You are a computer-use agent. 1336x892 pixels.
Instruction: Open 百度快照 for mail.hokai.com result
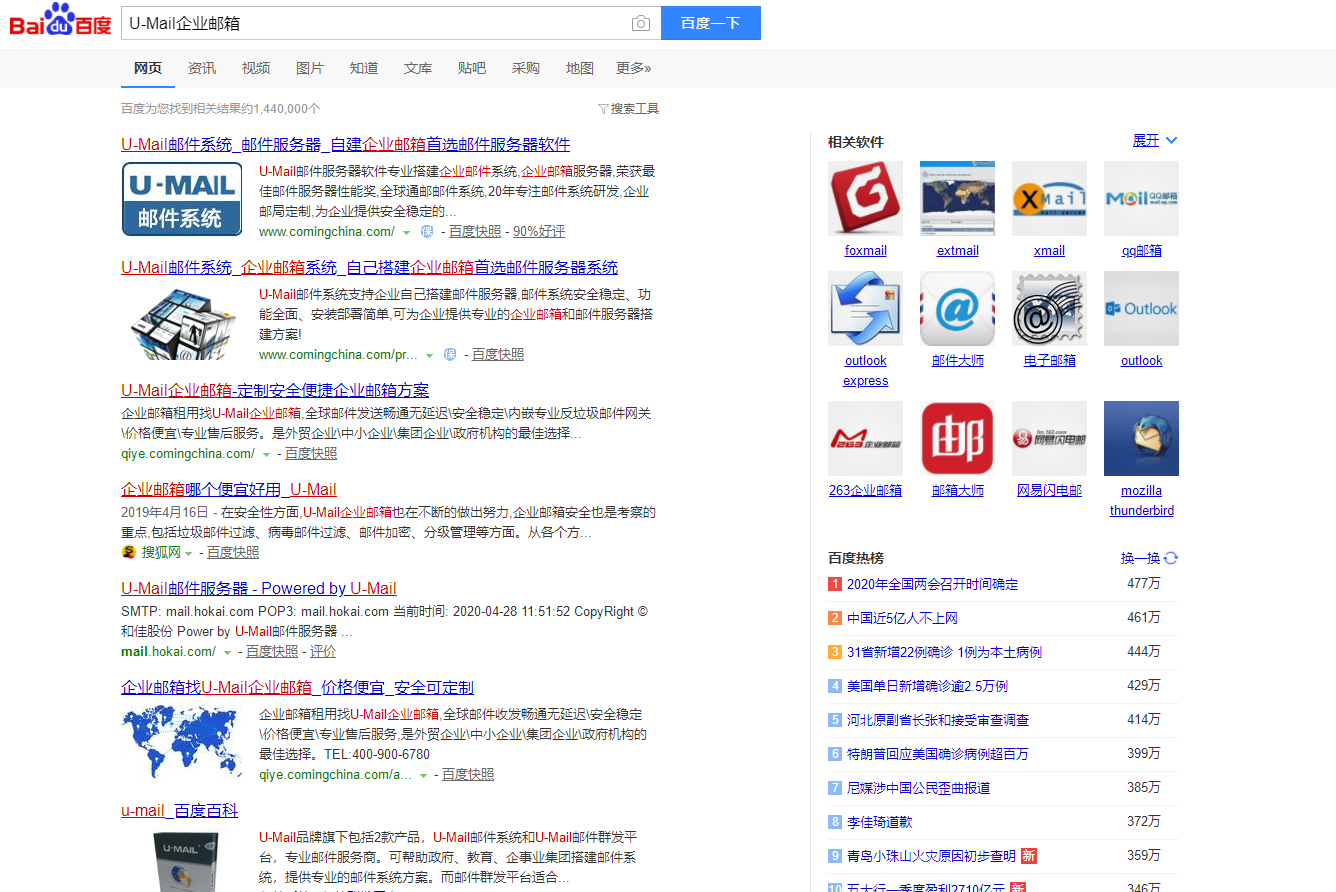[x=272, y=652]
